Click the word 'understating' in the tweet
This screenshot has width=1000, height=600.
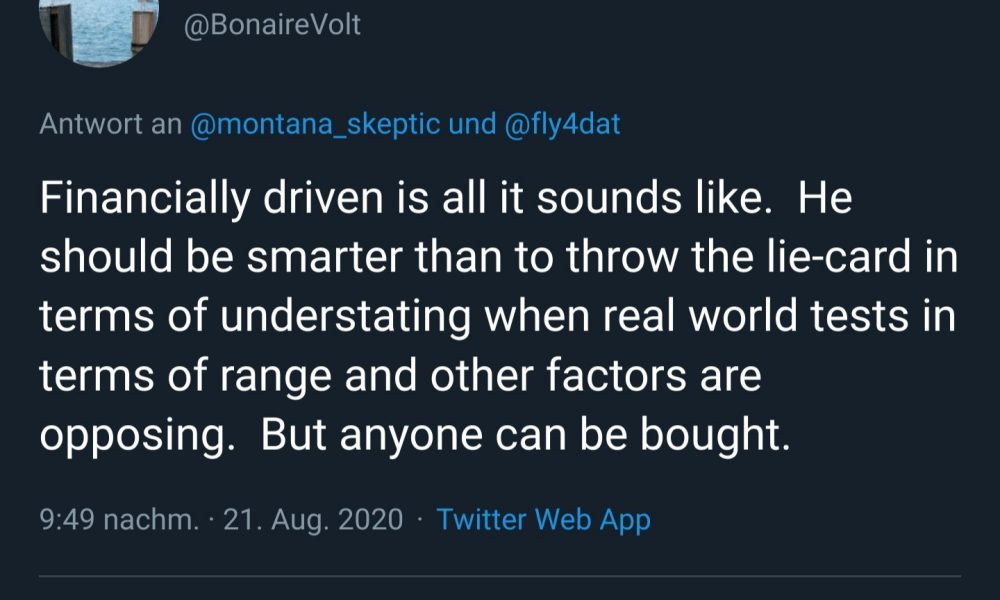point(346,317)
